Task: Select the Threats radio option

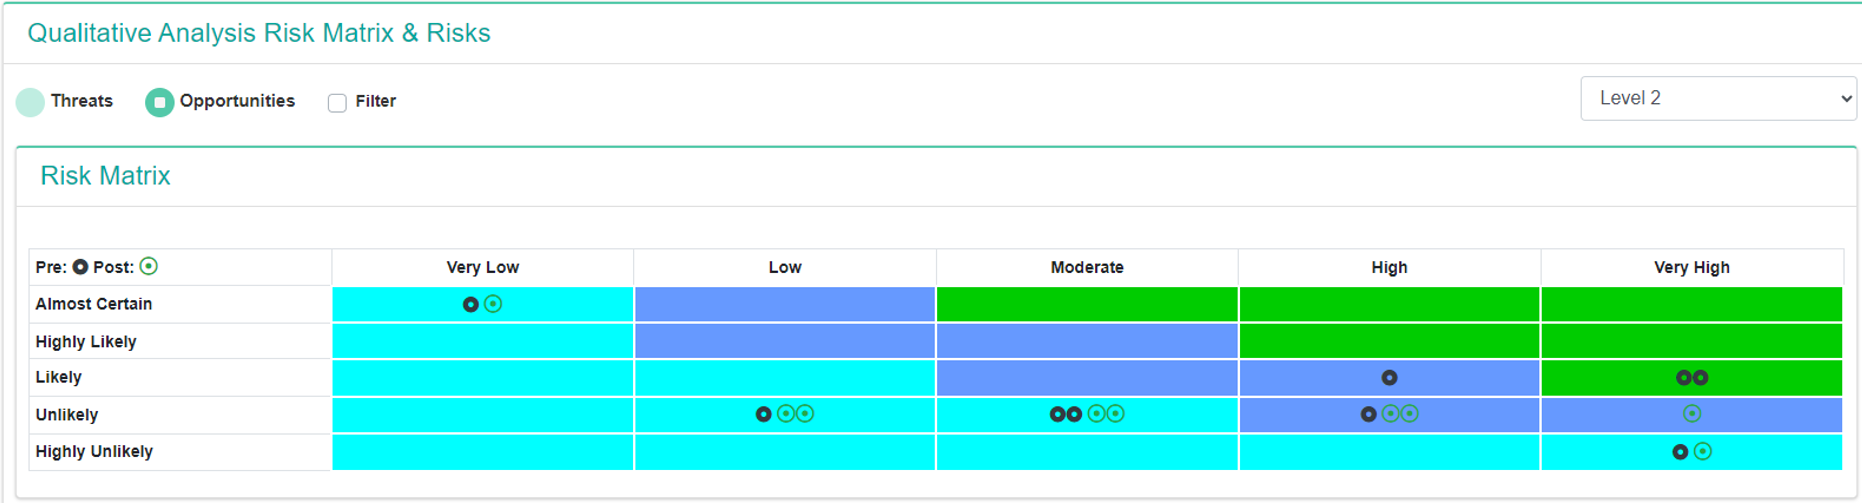Action: [x=31, y=102]
